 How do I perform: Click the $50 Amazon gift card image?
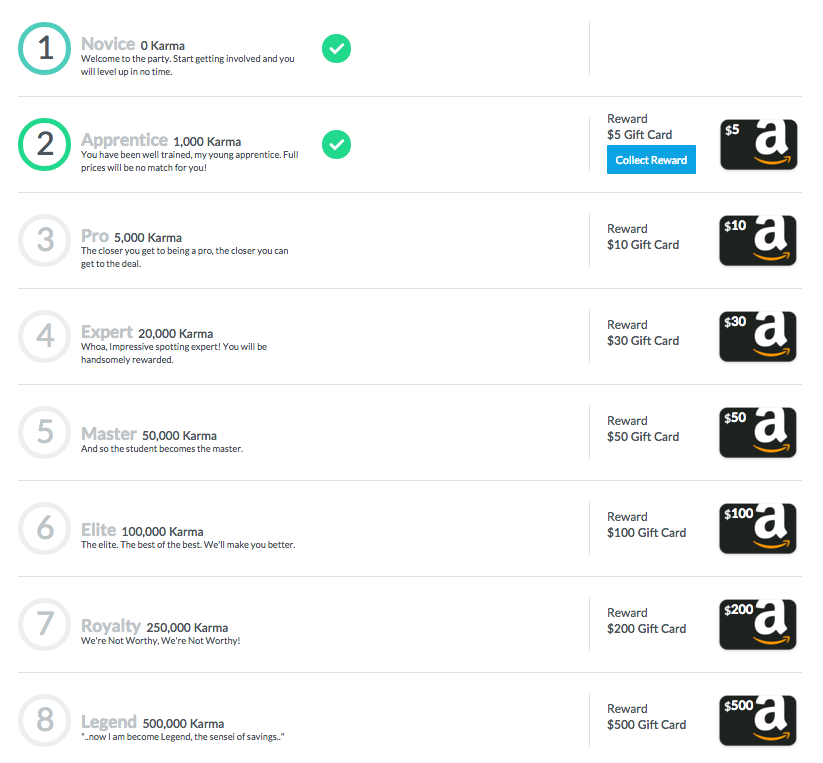[x=757, y=432]
